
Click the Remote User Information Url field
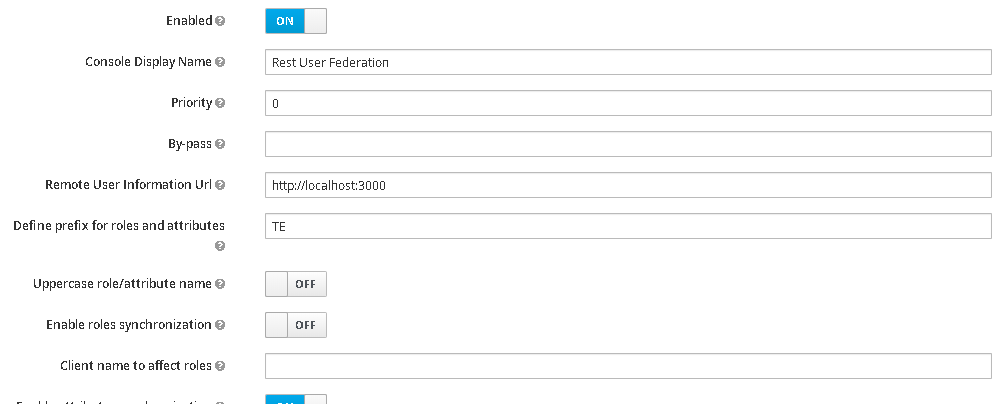pos(628,185)
